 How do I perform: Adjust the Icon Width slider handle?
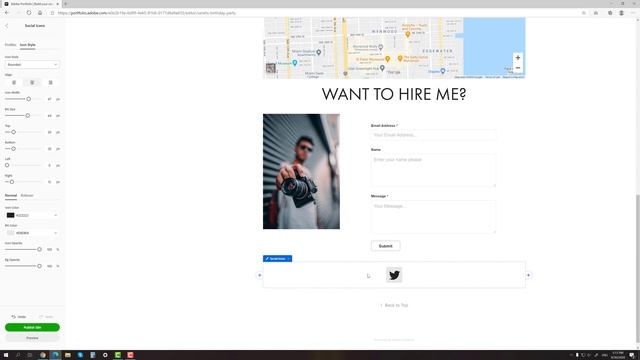(29, 99)
